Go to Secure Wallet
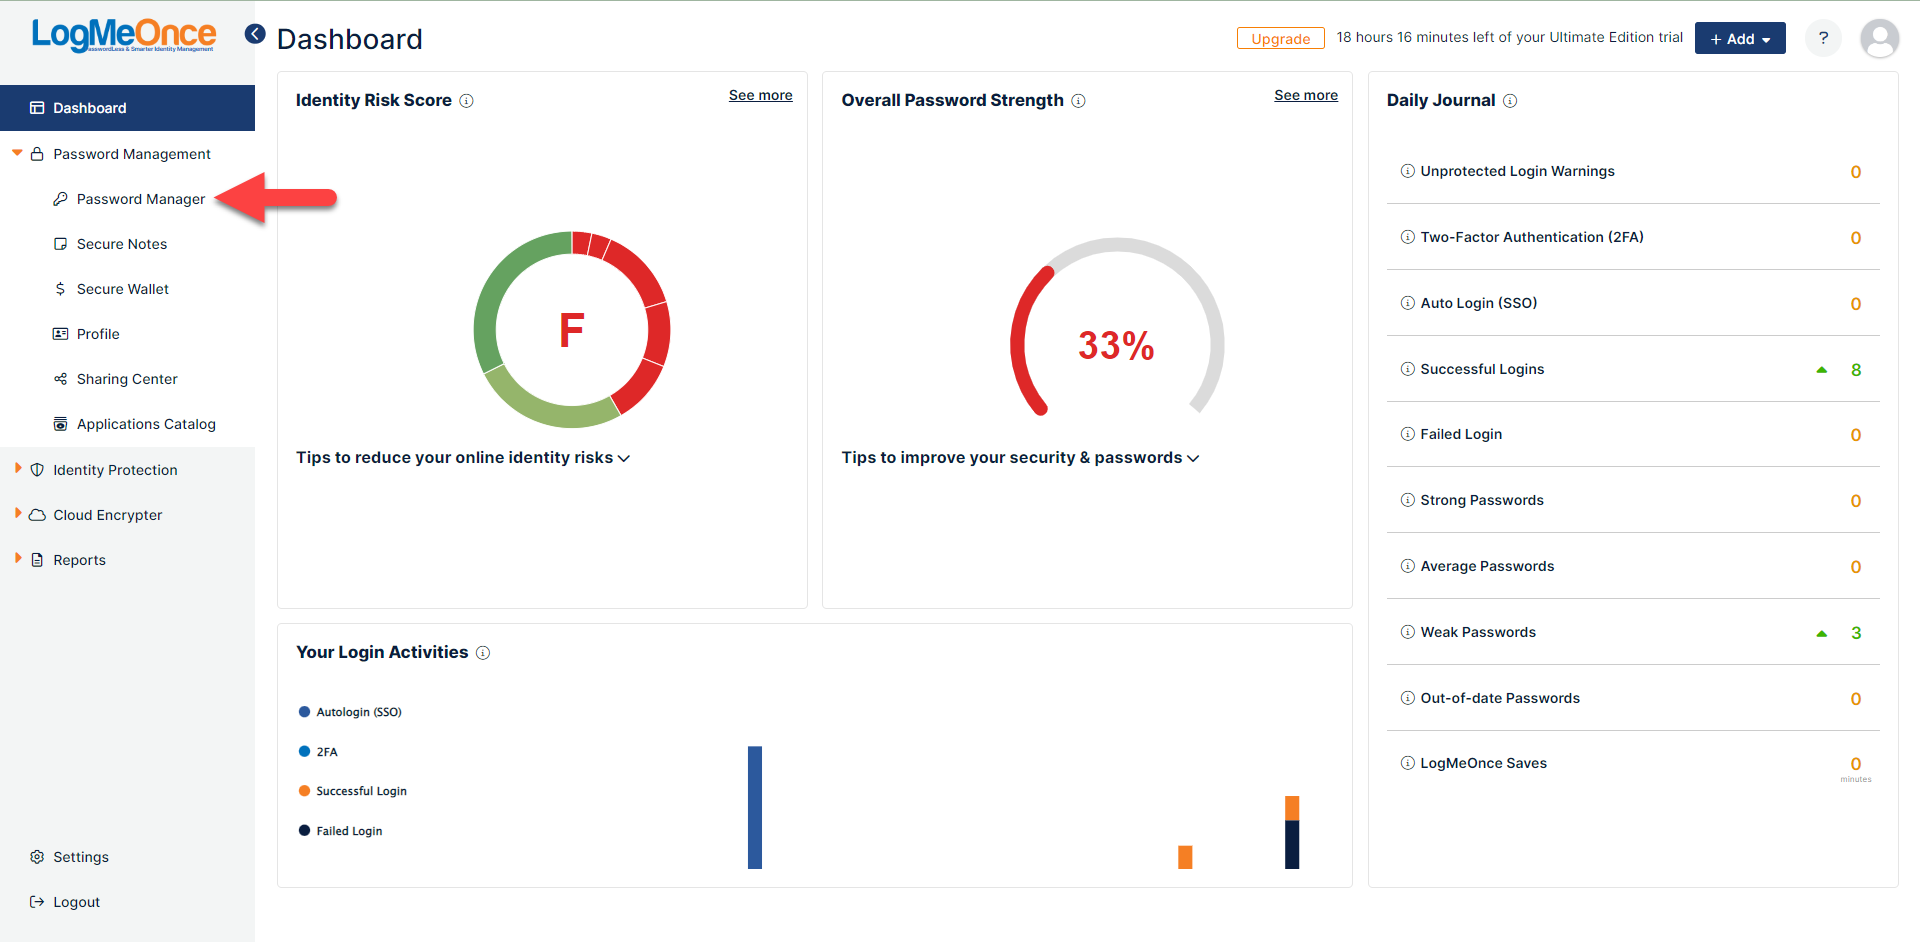This screenshot has width=1920, height=942. pyautogui.click(x=122, y=289)
